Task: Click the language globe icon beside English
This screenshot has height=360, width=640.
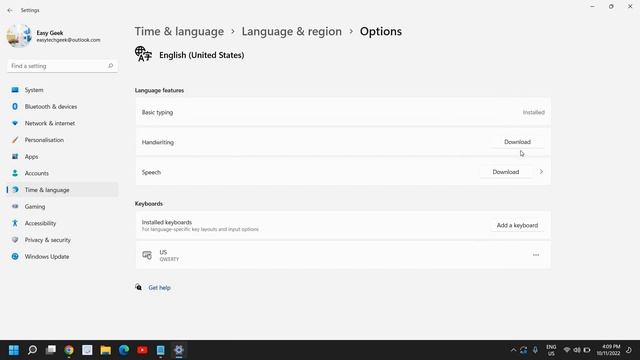Action: (x=143, y=54)
